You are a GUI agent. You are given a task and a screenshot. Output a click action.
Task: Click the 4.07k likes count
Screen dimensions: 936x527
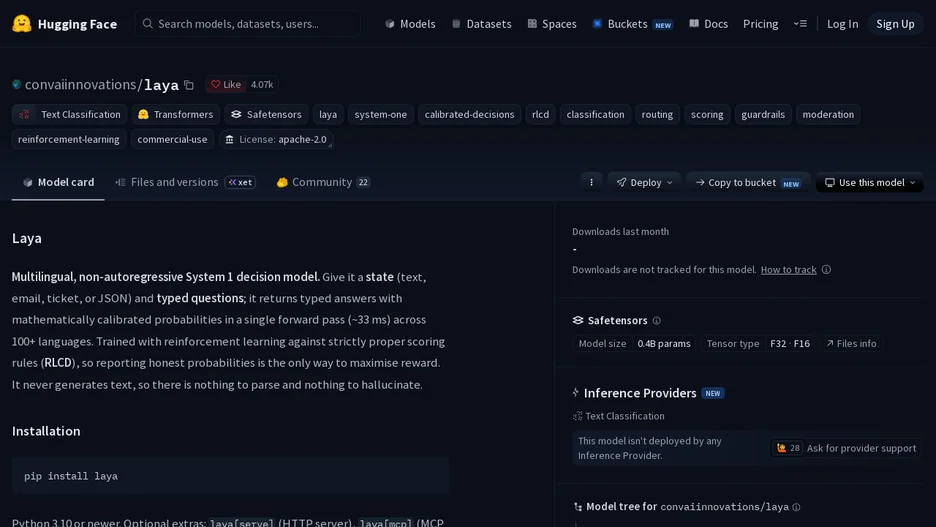(x=262, y=85)
